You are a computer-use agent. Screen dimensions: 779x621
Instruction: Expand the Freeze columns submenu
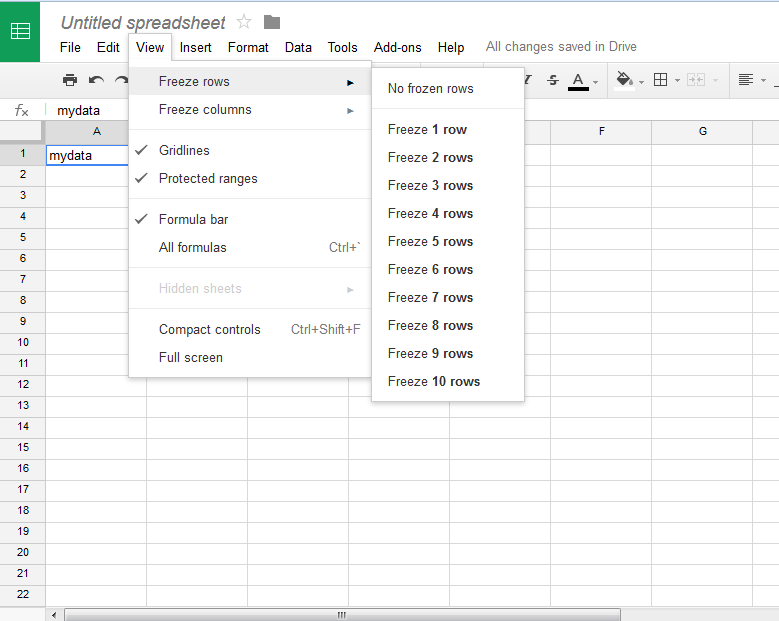tap(250, 110)
